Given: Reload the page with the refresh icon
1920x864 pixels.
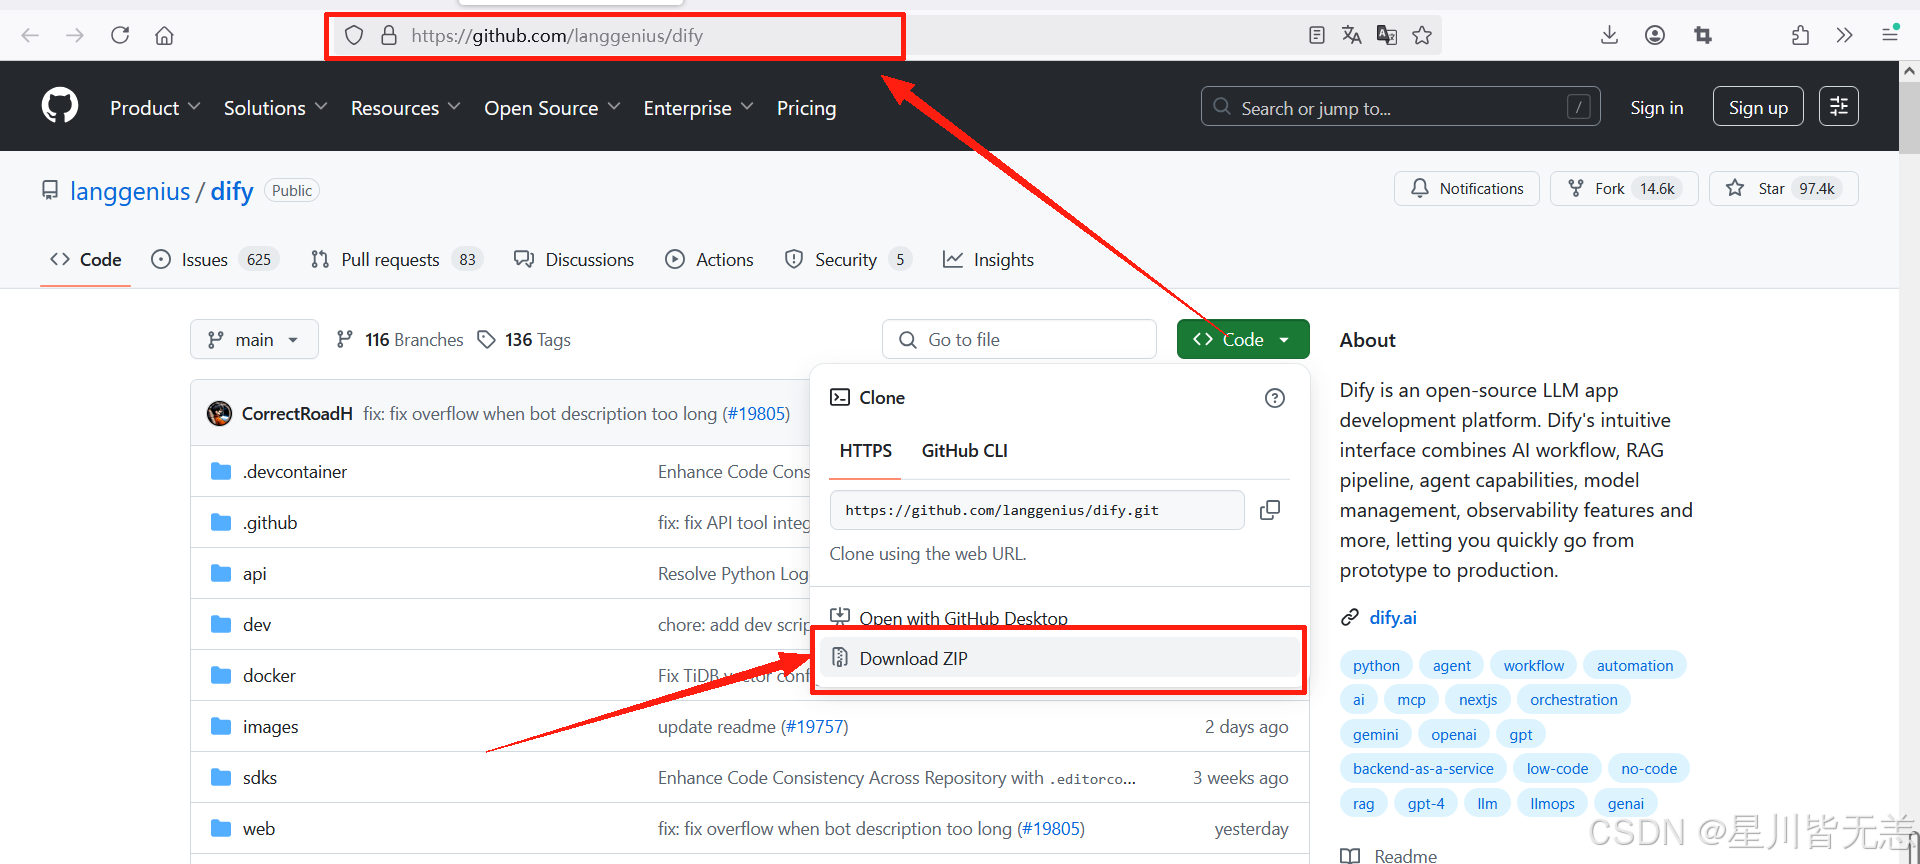Looking at the screenshot, I should [120, 35].
